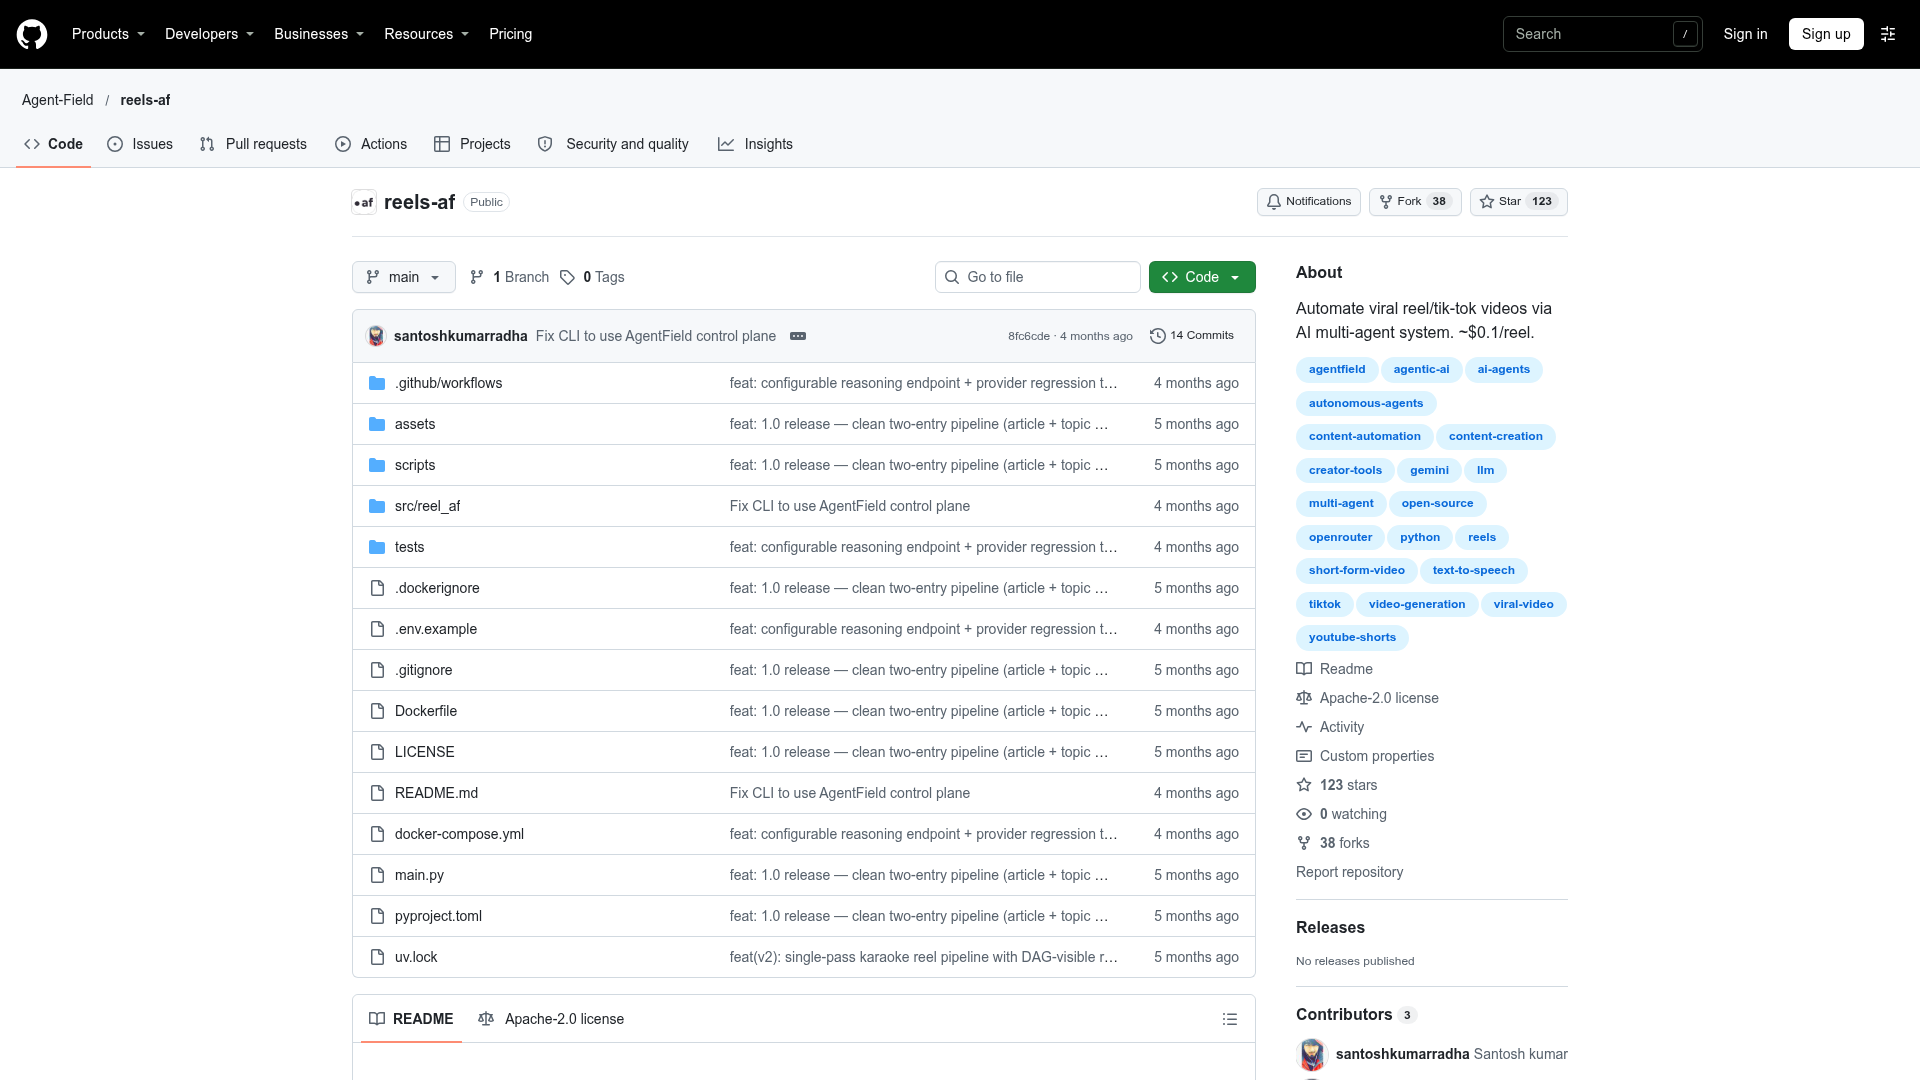The height and width of the screenshot is (1080, 1920).
Task: Open Notifications bell button
Action: (x=1308, y=202)
